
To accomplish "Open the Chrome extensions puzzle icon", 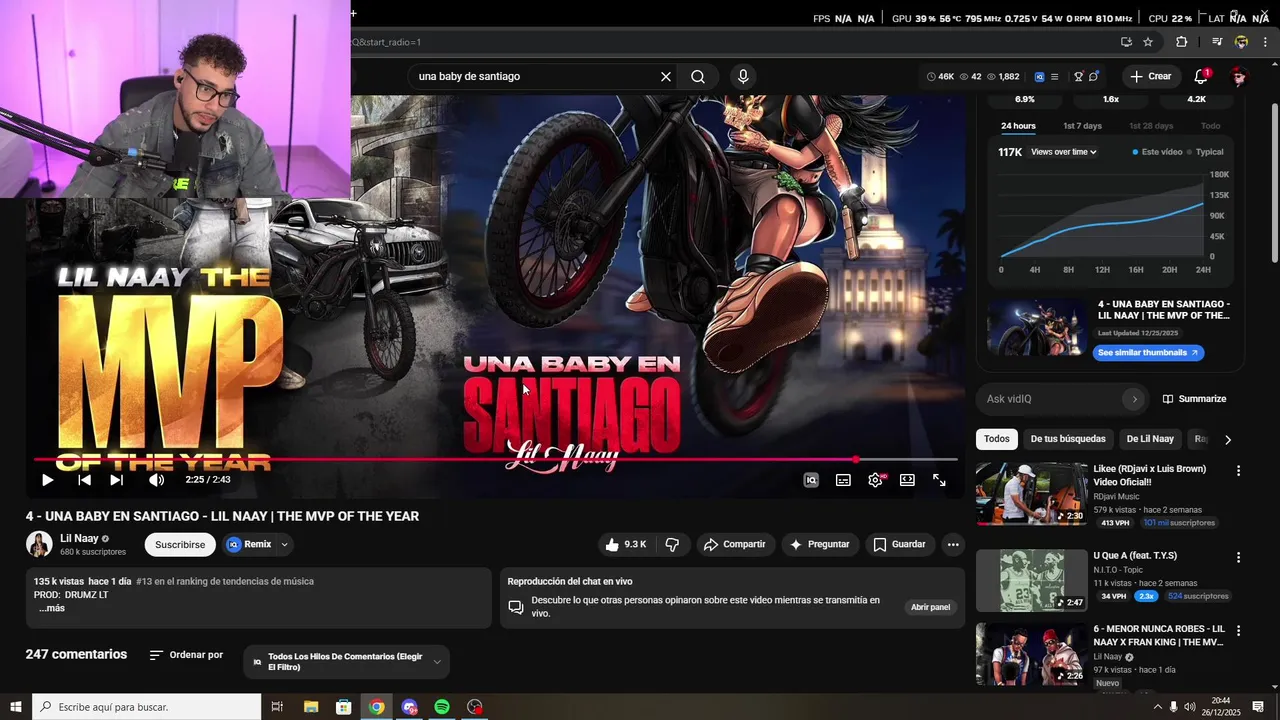I will 1181,42.
